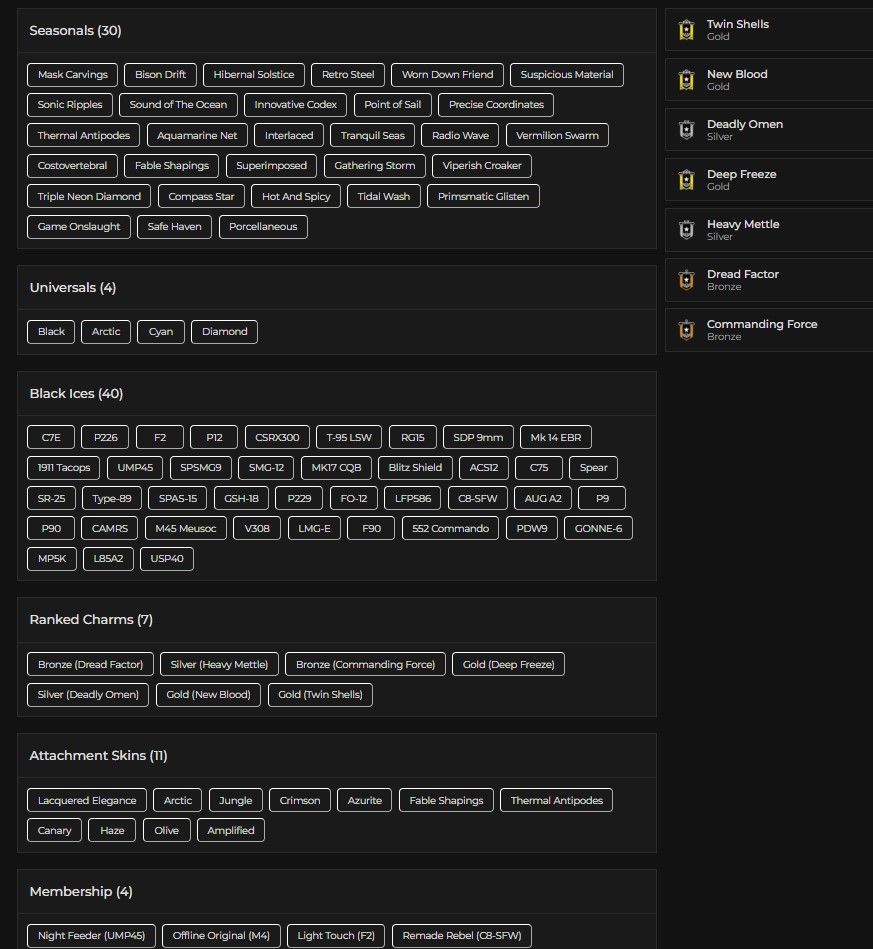Click the Seasonals (30) section heading
Screen dimensions: 873x949
(x=75, y=30)
